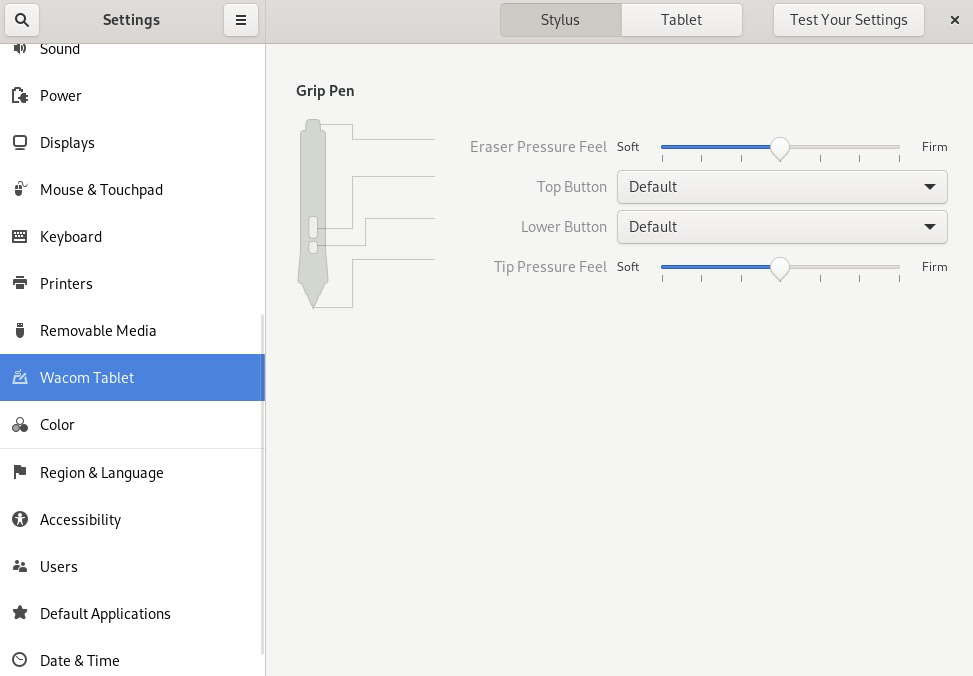Click the search magnifier icon in header

(x=22, y=20)
